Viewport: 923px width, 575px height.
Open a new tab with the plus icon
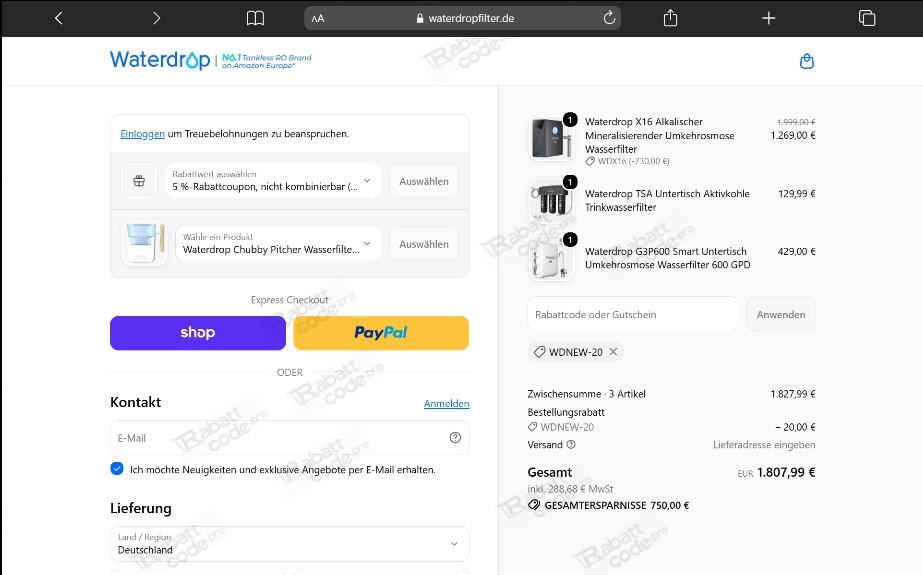[x=768, y=18]
